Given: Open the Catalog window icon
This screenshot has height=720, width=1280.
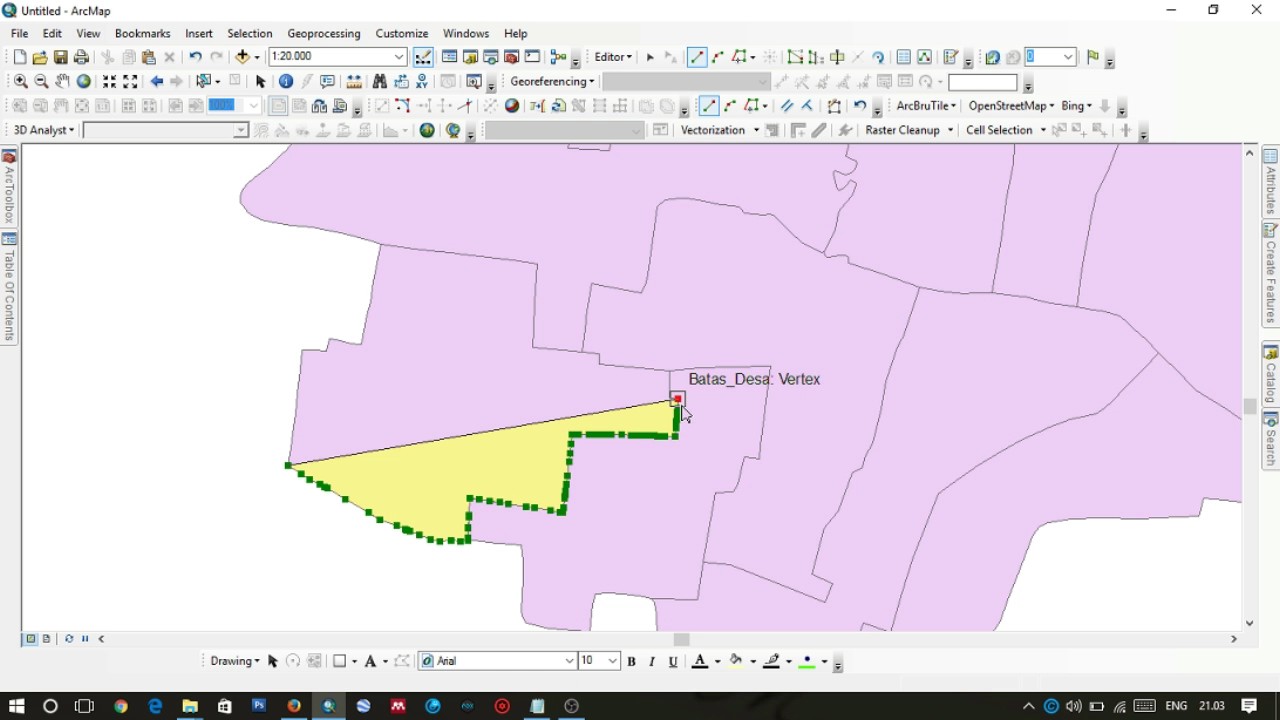Looking at the screenshot, I should point(470,57).
